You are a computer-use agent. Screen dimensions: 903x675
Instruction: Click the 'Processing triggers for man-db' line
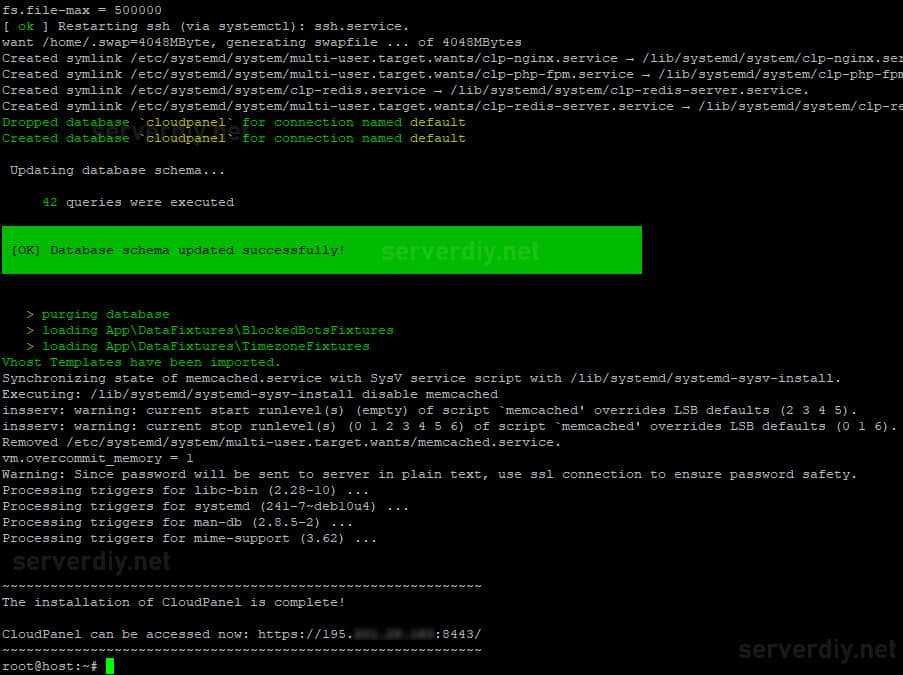[177, 522]
